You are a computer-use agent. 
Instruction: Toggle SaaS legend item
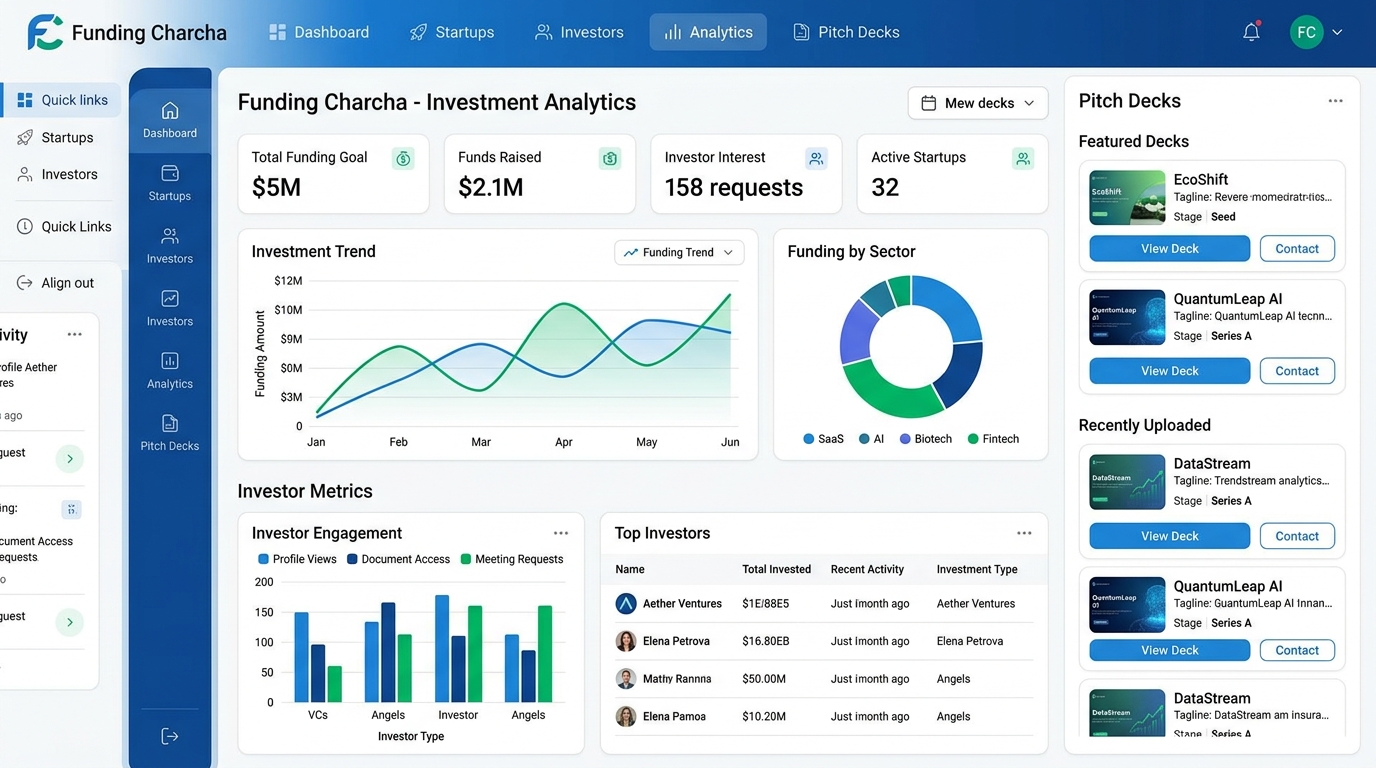(824, 439)
